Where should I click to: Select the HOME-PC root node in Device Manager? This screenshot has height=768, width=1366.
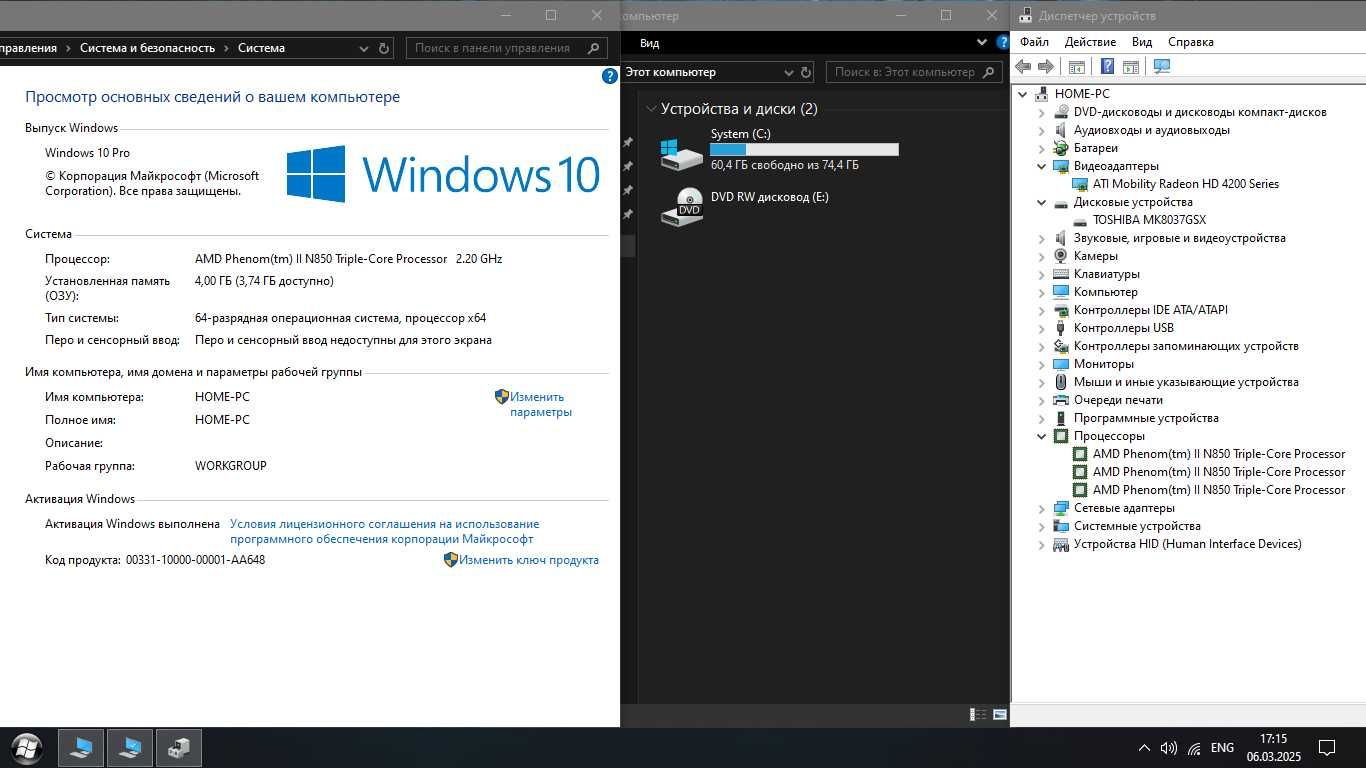[1082, 94]
